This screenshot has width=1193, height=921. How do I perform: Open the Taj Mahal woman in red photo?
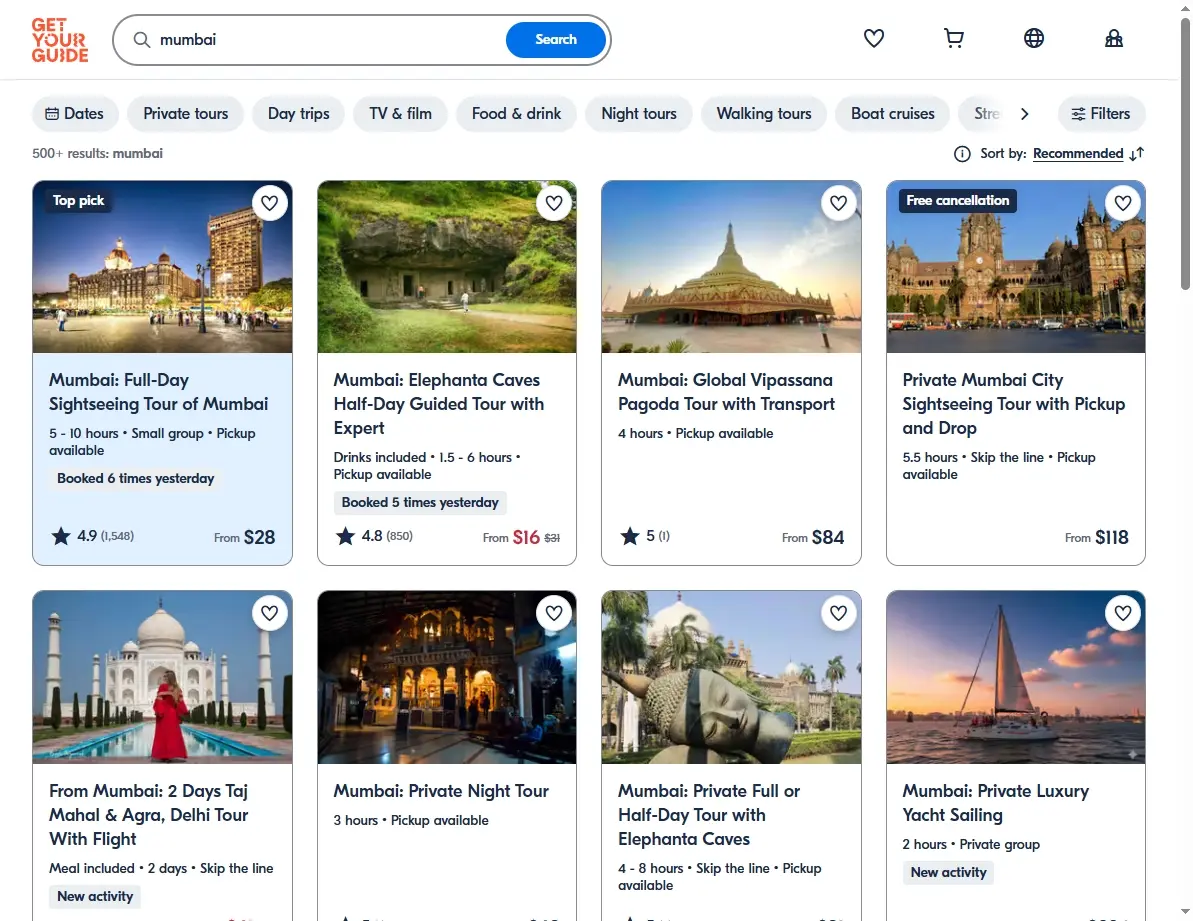(x=162, y=677)
